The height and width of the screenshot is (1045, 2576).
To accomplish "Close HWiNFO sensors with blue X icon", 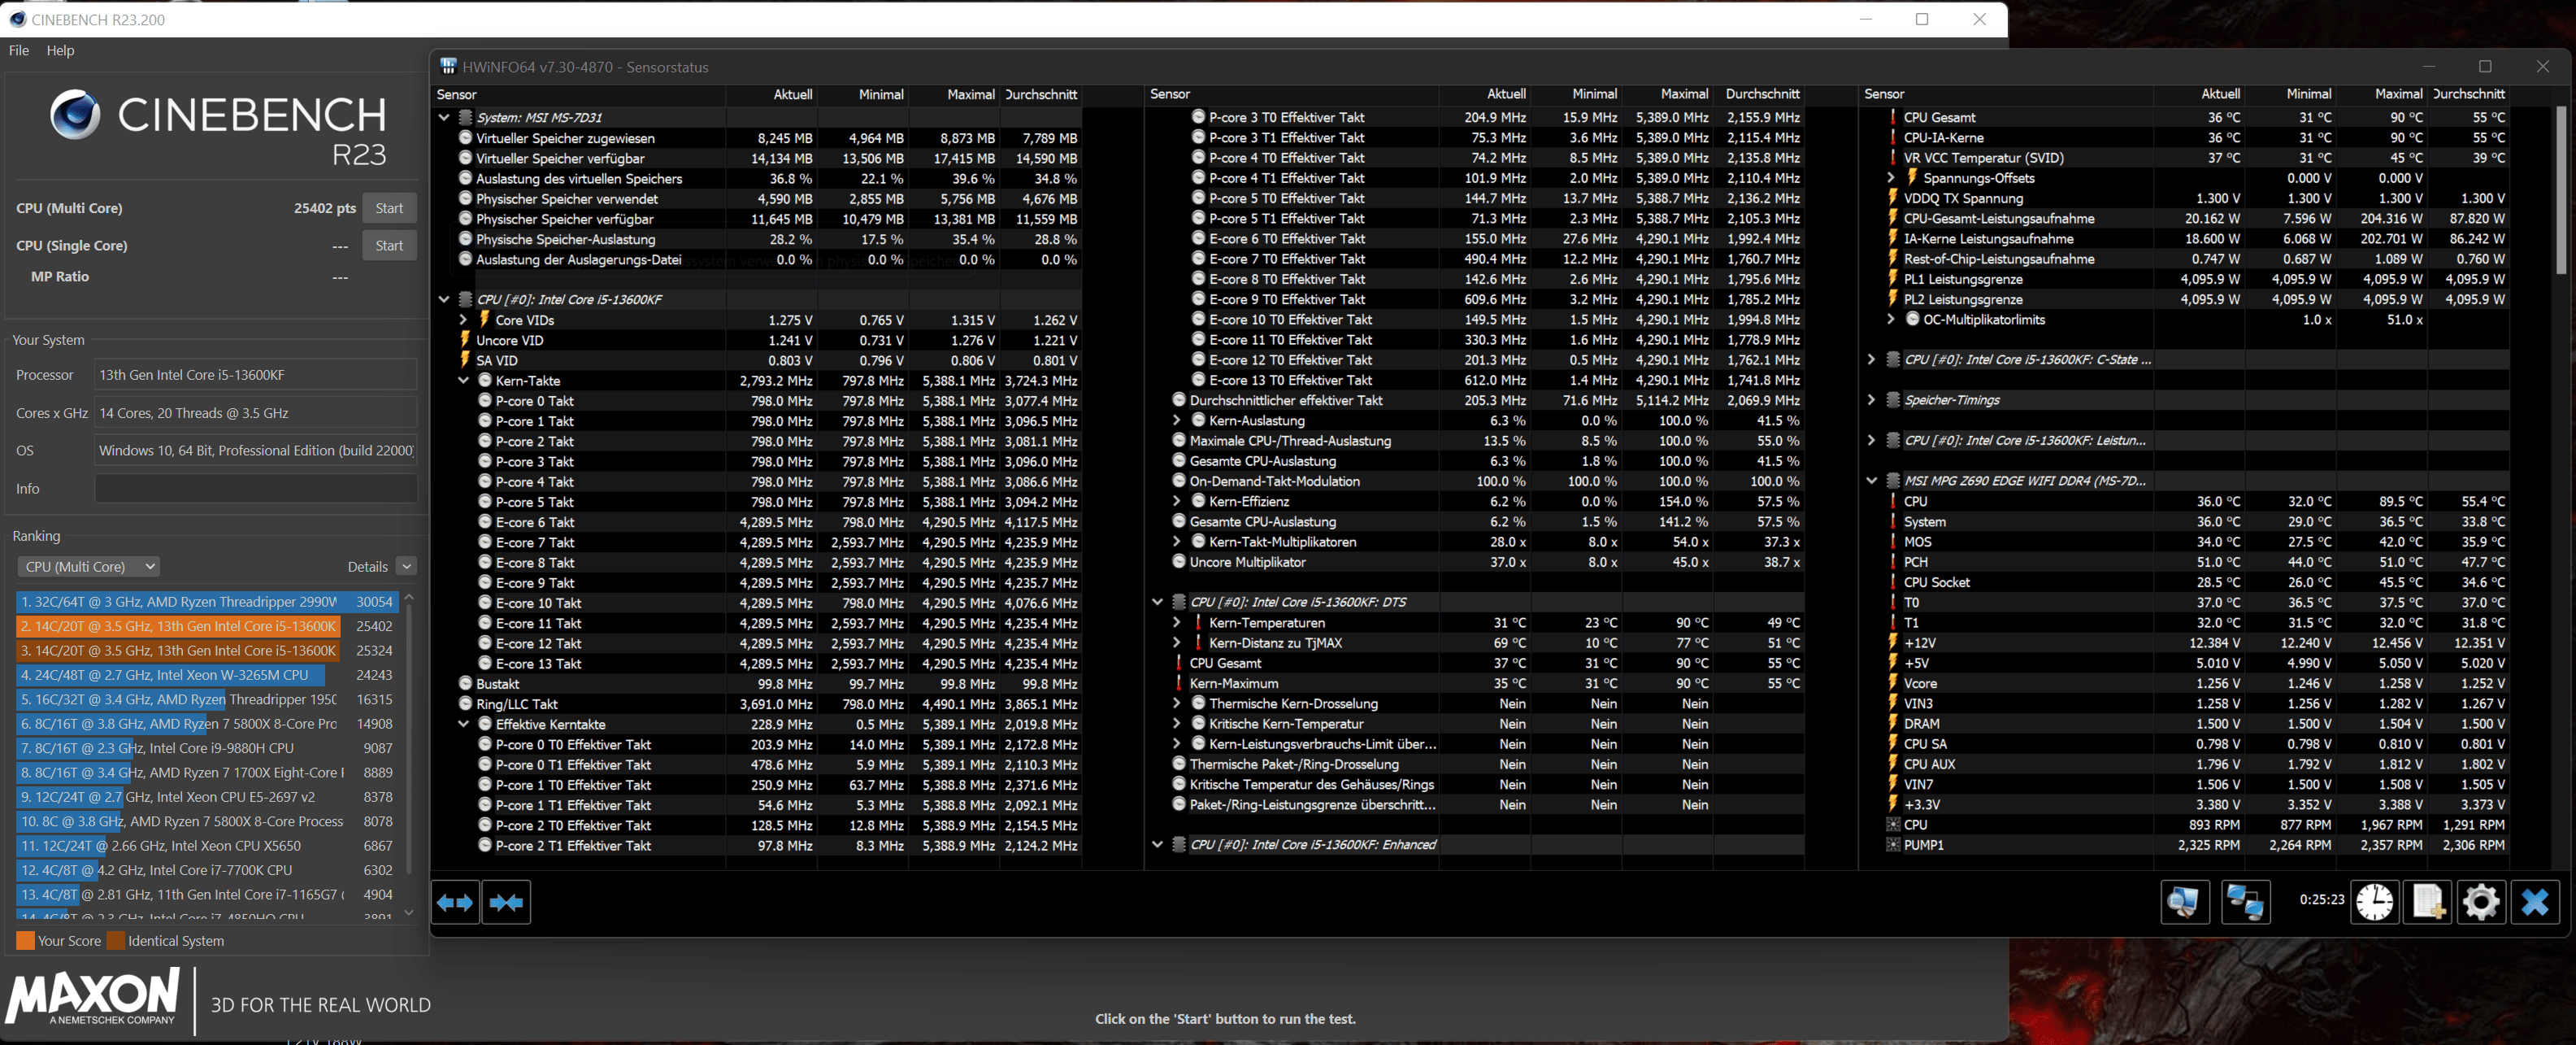I will pos(2535,902).
